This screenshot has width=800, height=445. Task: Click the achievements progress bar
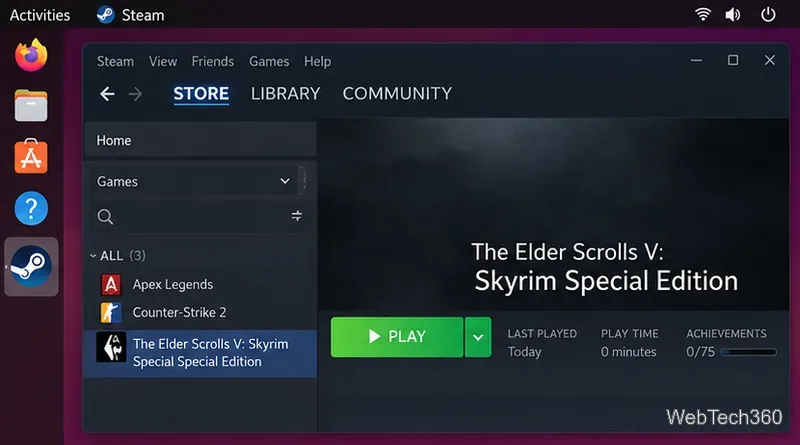(748, 352)
